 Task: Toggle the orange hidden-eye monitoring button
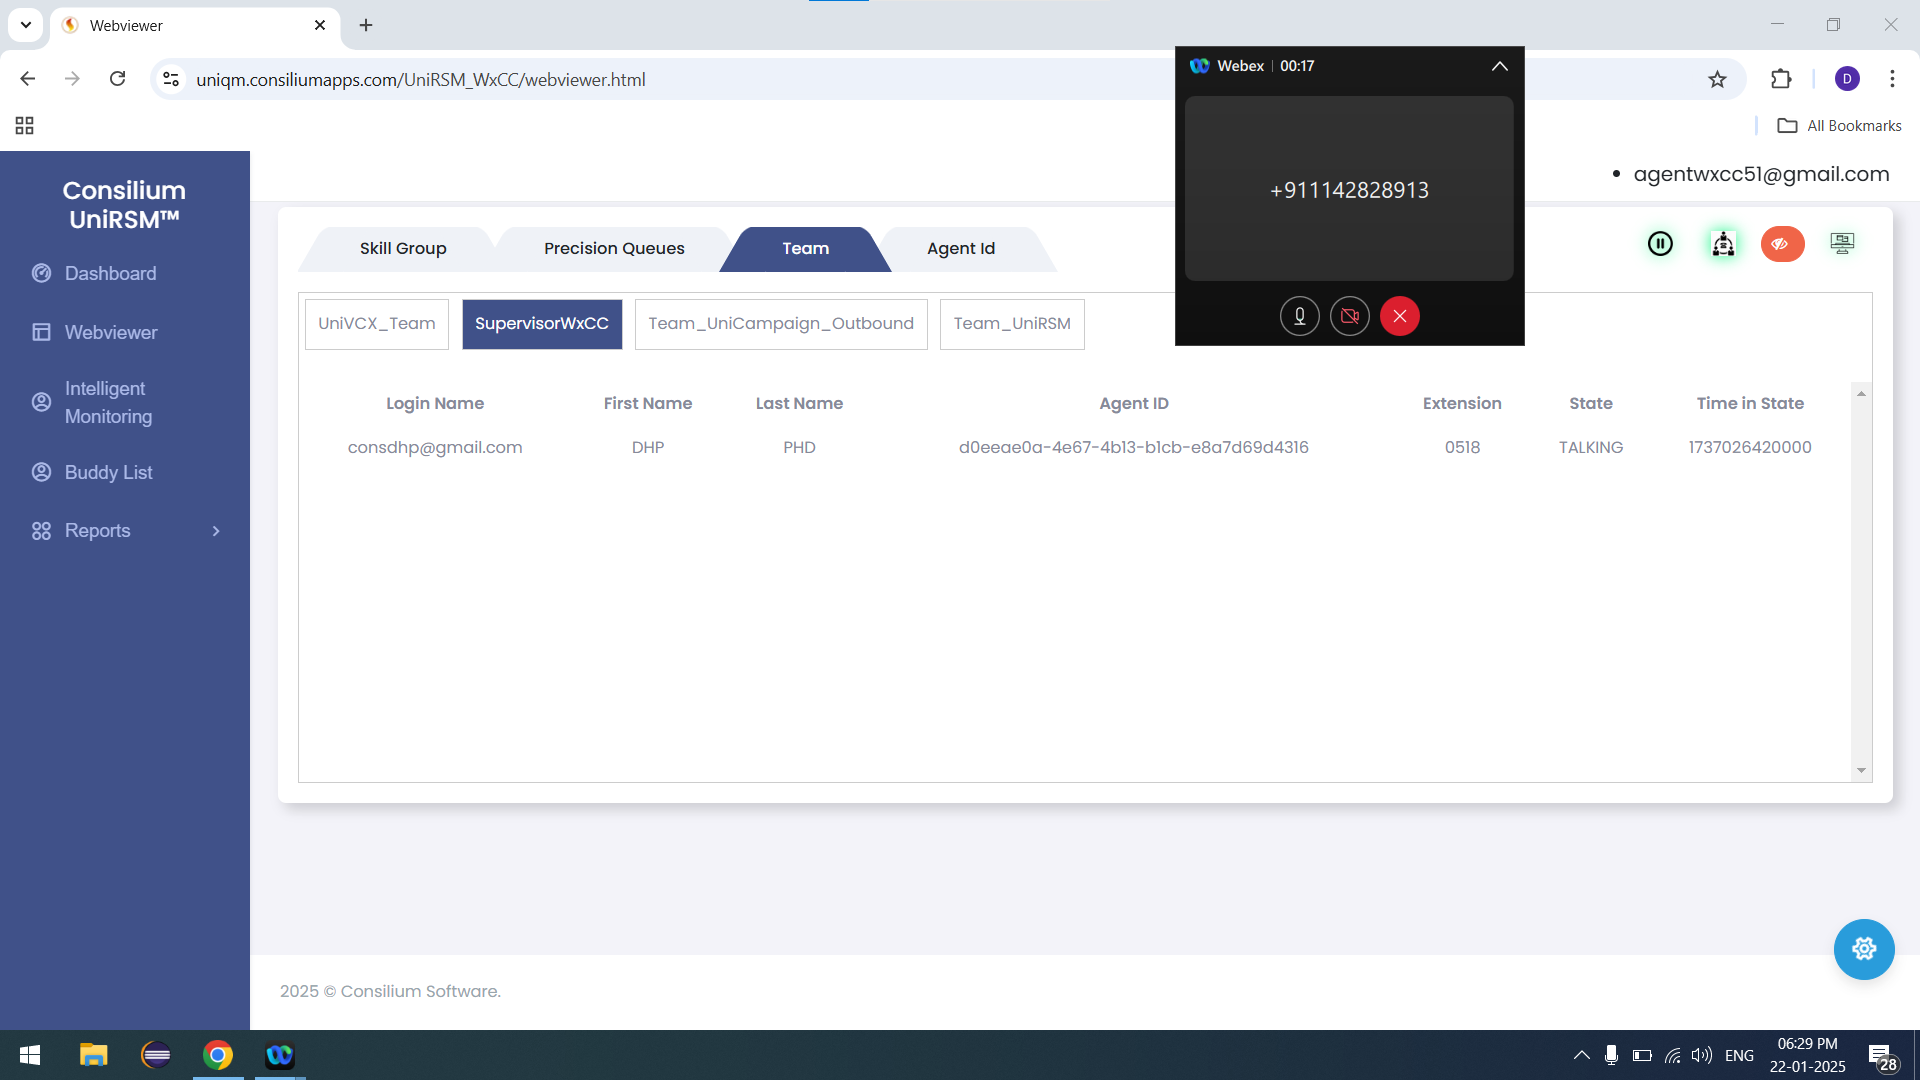pos(1782,244)
